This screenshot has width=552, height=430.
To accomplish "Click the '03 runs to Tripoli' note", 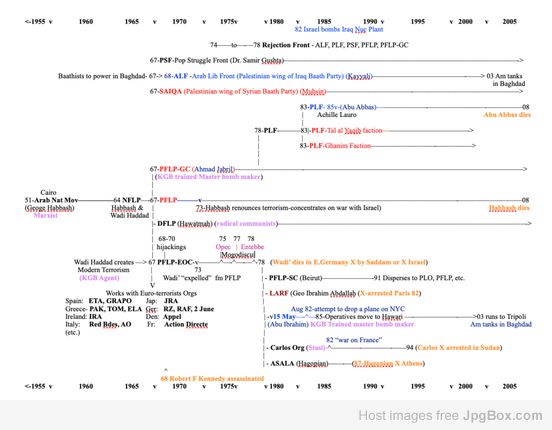I will tap(502, 317).
